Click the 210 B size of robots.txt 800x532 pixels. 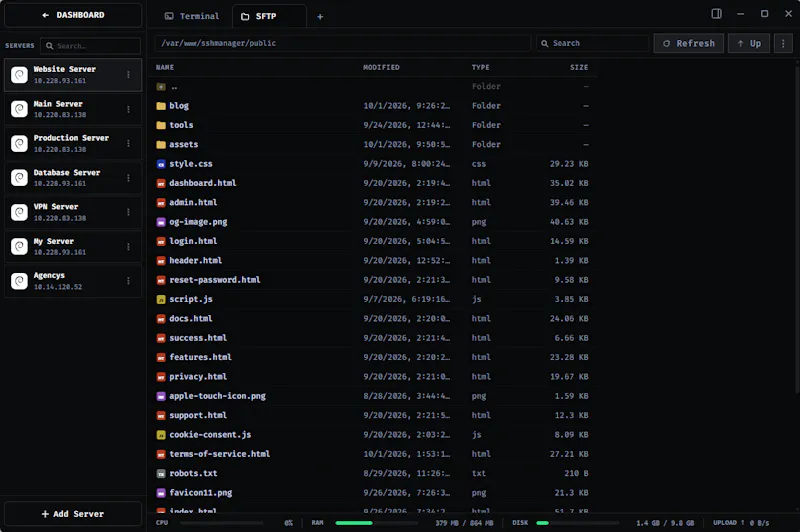576,473
